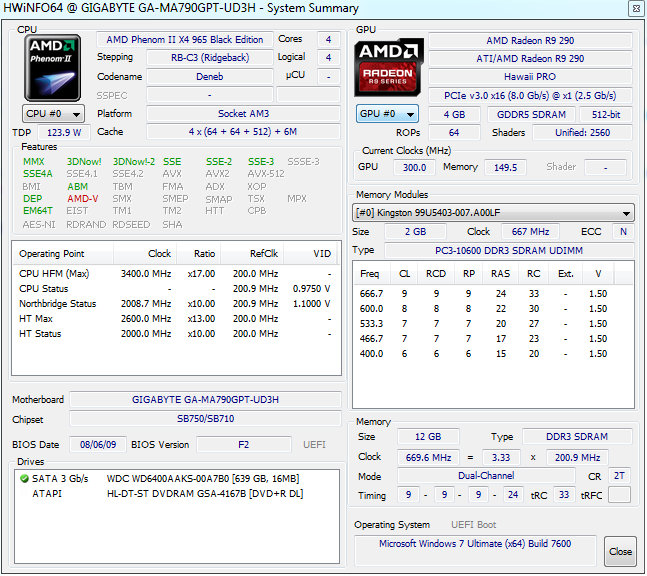Click the AMD Radeon R9 series logo
The height and width of the screenshot is (576, 647).
(389, 67)
